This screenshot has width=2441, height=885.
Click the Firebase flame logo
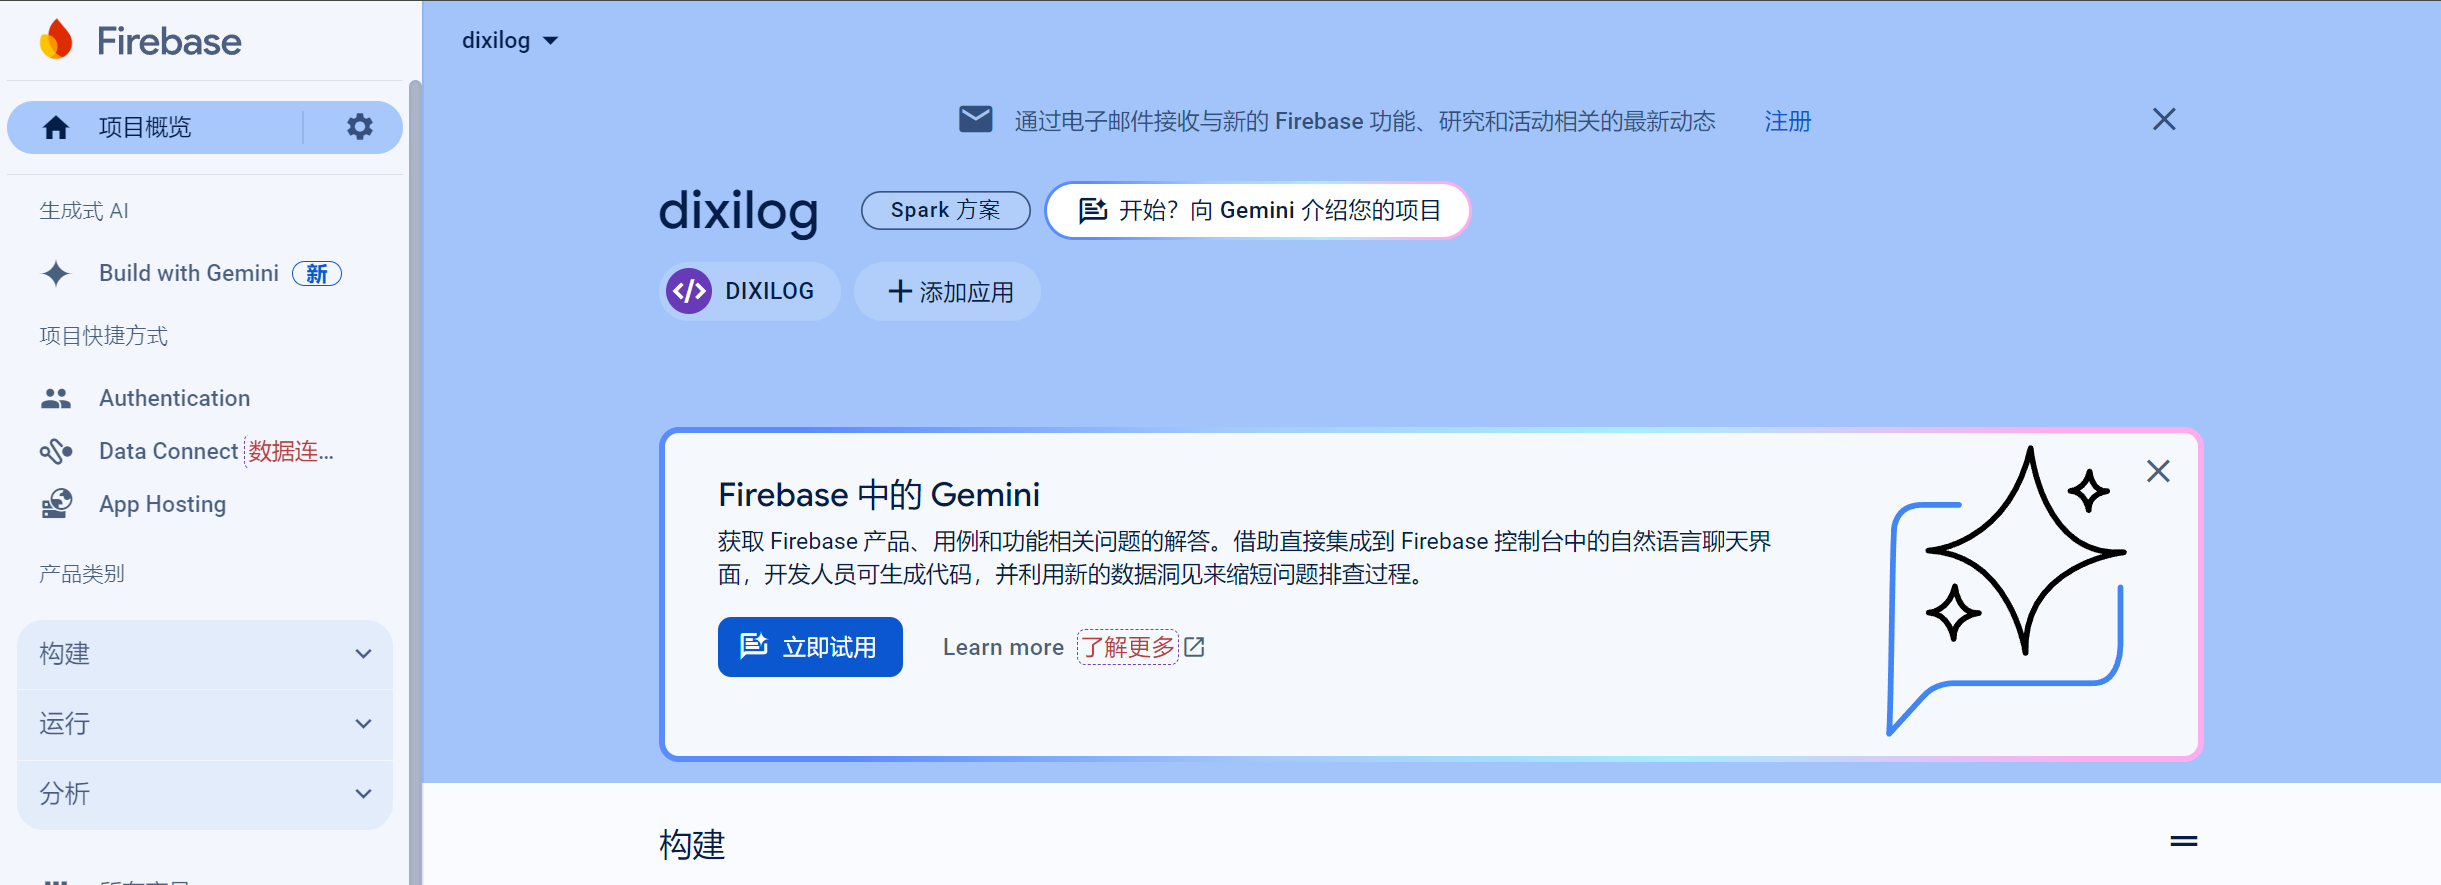tap(56, 40)
